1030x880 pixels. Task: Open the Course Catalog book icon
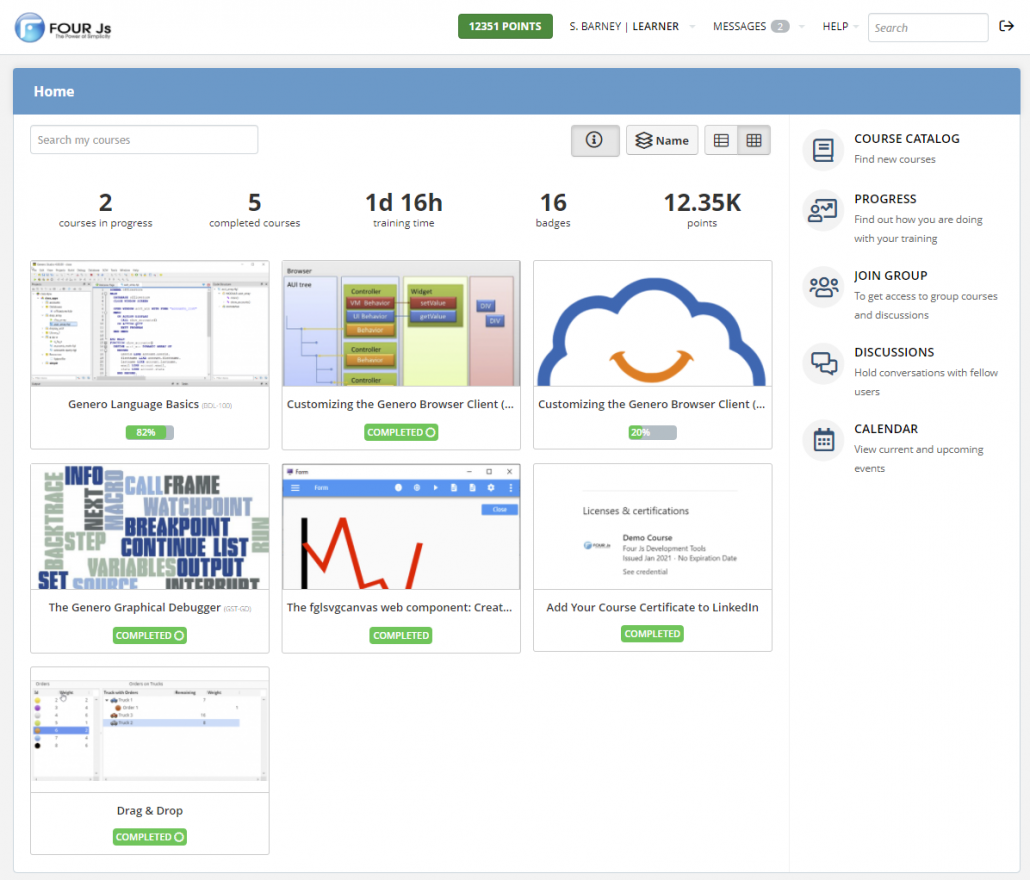tap(822, 149)
